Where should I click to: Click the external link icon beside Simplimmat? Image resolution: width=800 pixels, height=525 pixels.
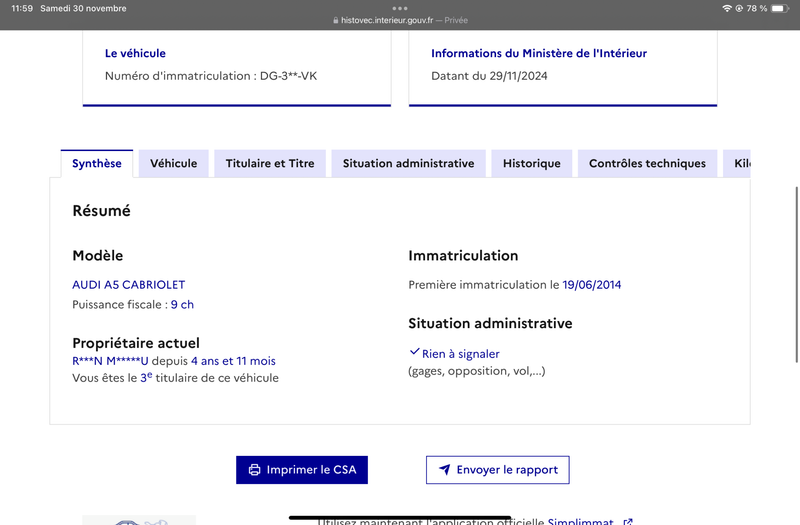pos(628,521)
